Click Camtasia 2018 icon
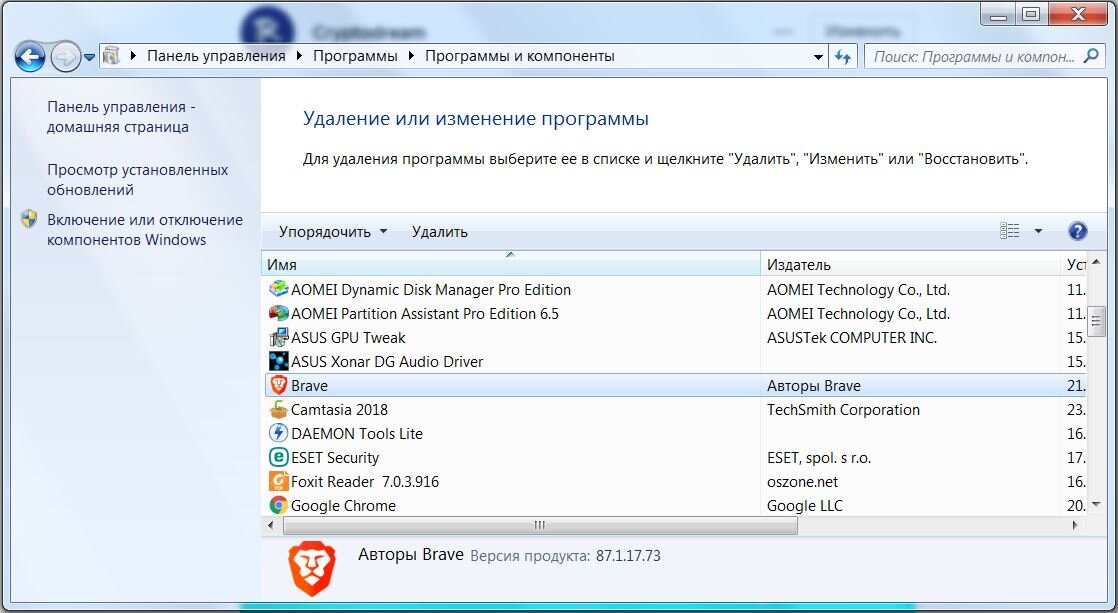This screenshot has height=613, width=1118. [278, 409]
